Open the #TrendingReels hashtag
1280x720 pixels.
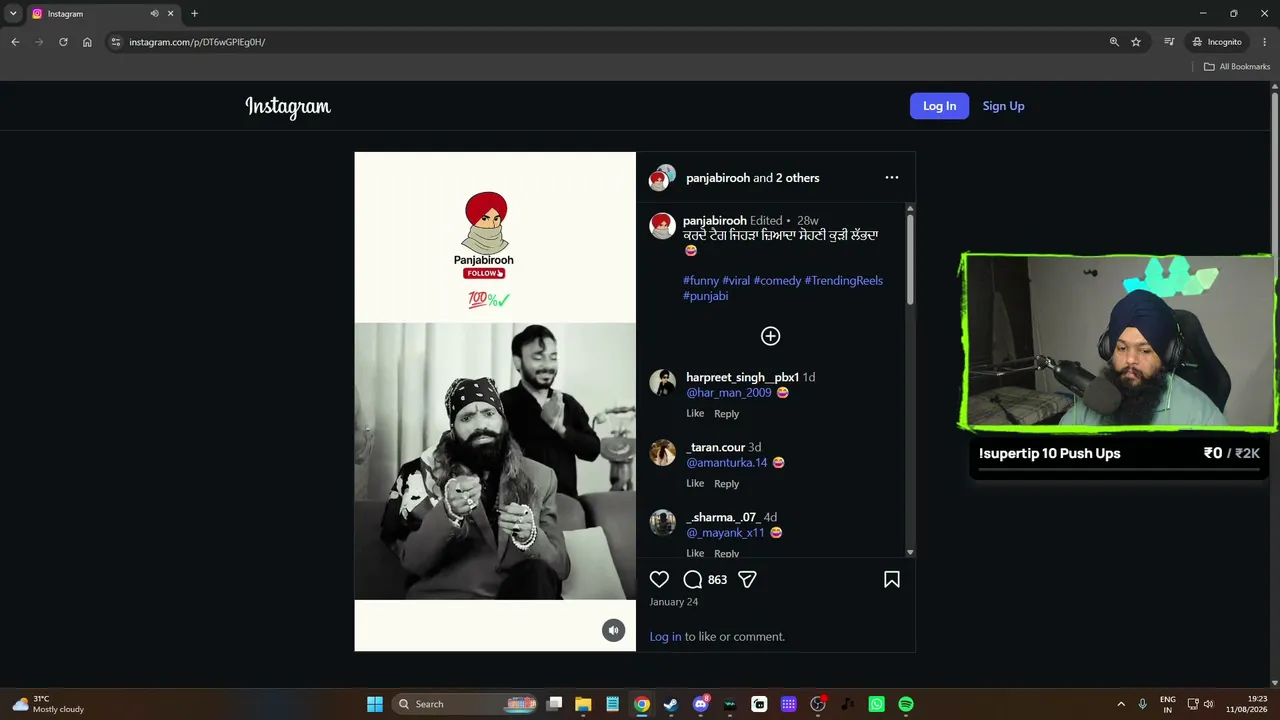pyautogui.click(x=843, y=281)
